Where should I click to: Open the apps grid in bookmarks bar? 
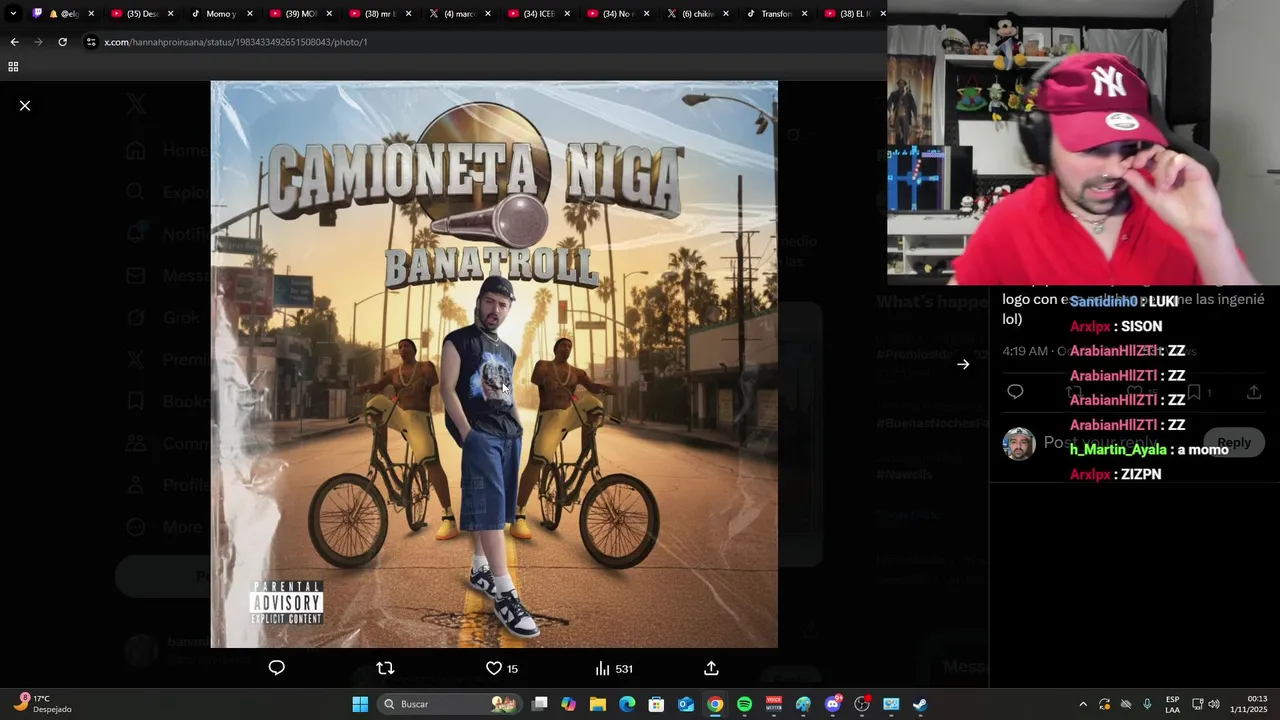click(x=13, y=67)
